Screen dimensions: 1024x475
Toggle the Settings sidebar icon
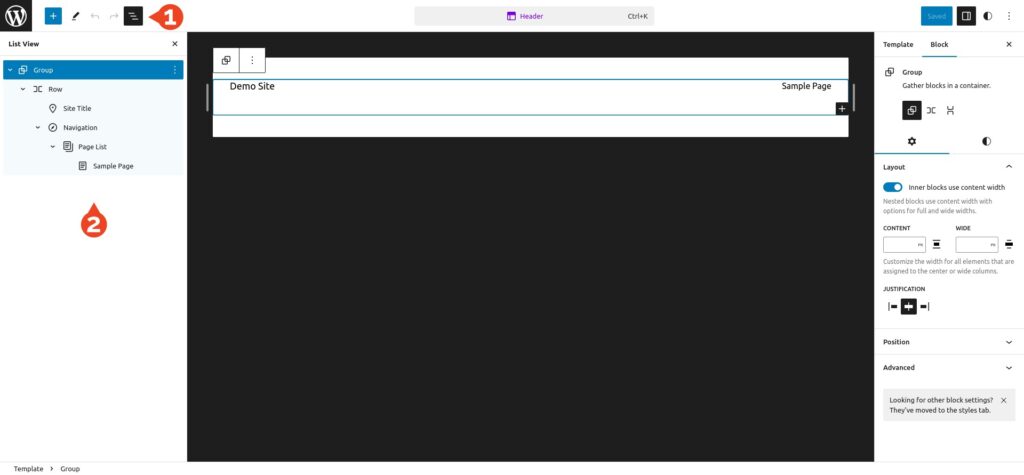[x=966, y=16]
